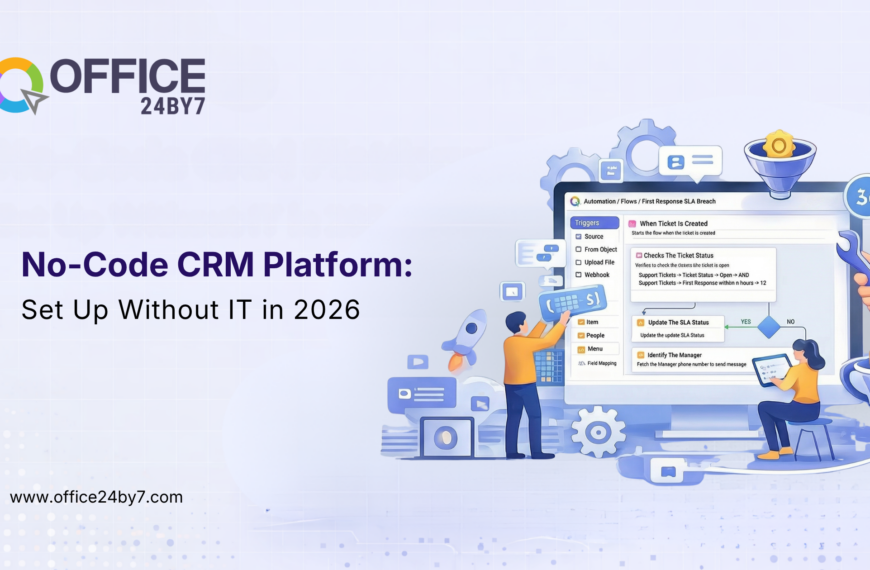The image size is (870, 570).
Task: Click the No-Code CRM Platform headline
Action: (217, 265)
